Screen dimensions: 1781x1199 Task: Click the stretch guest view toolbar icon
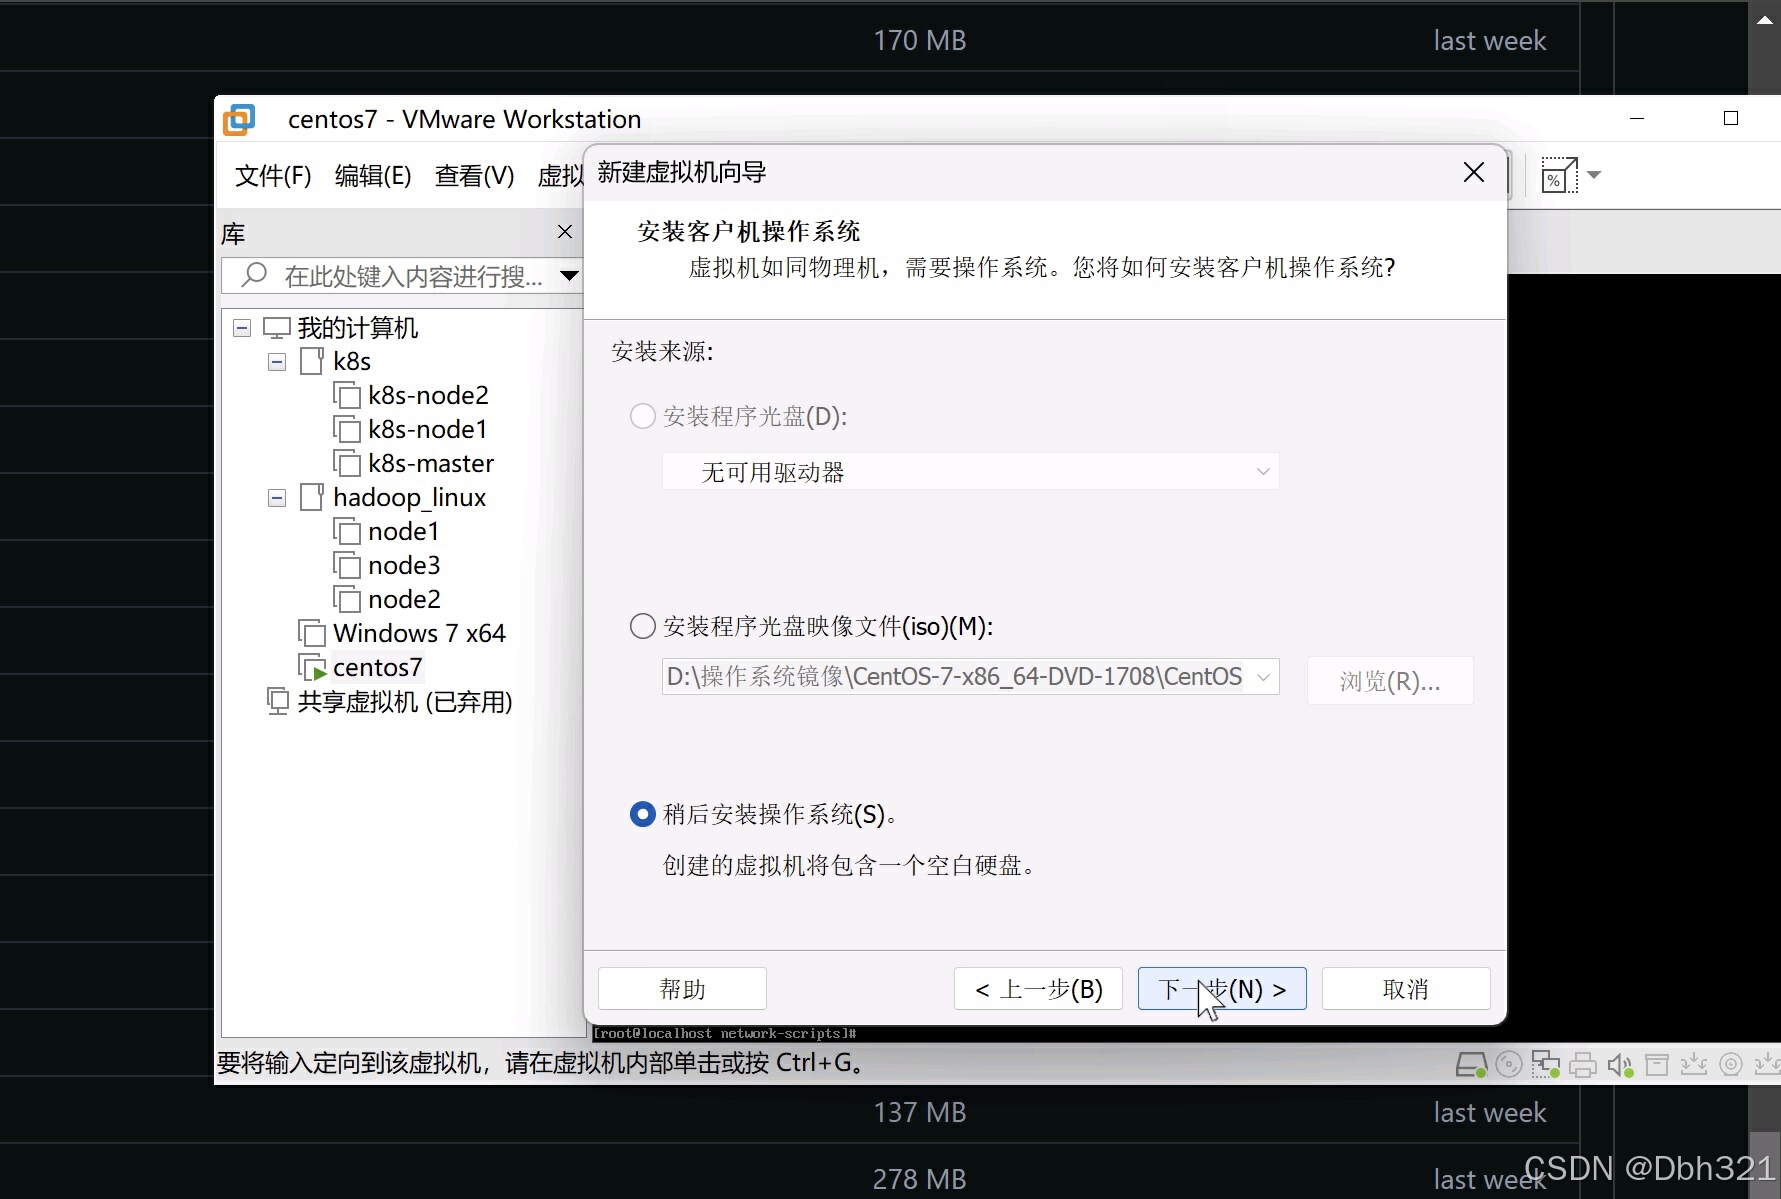click(1559, 175)
